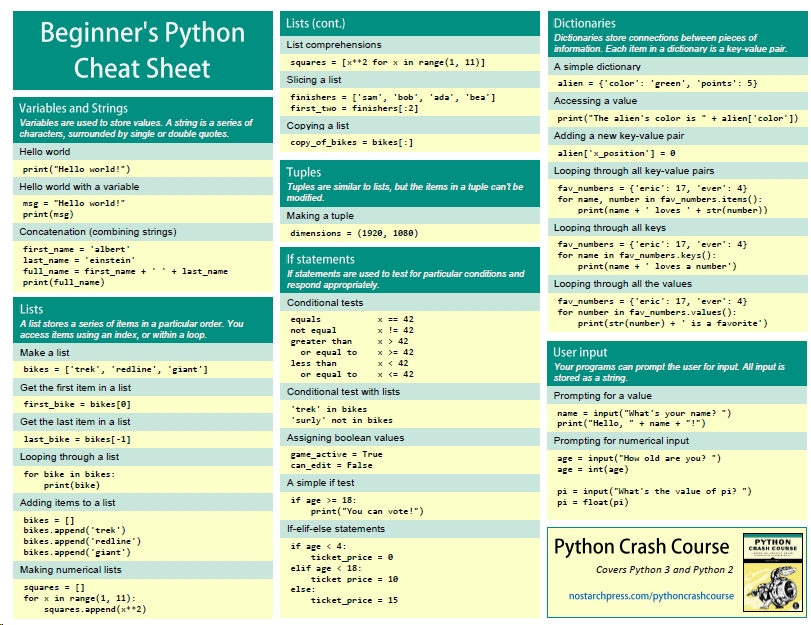Image resolution: width=811 pixels, height=625 pixels.
Task: Select the Prompting for numerical input subheading
Action: [621, 441]
